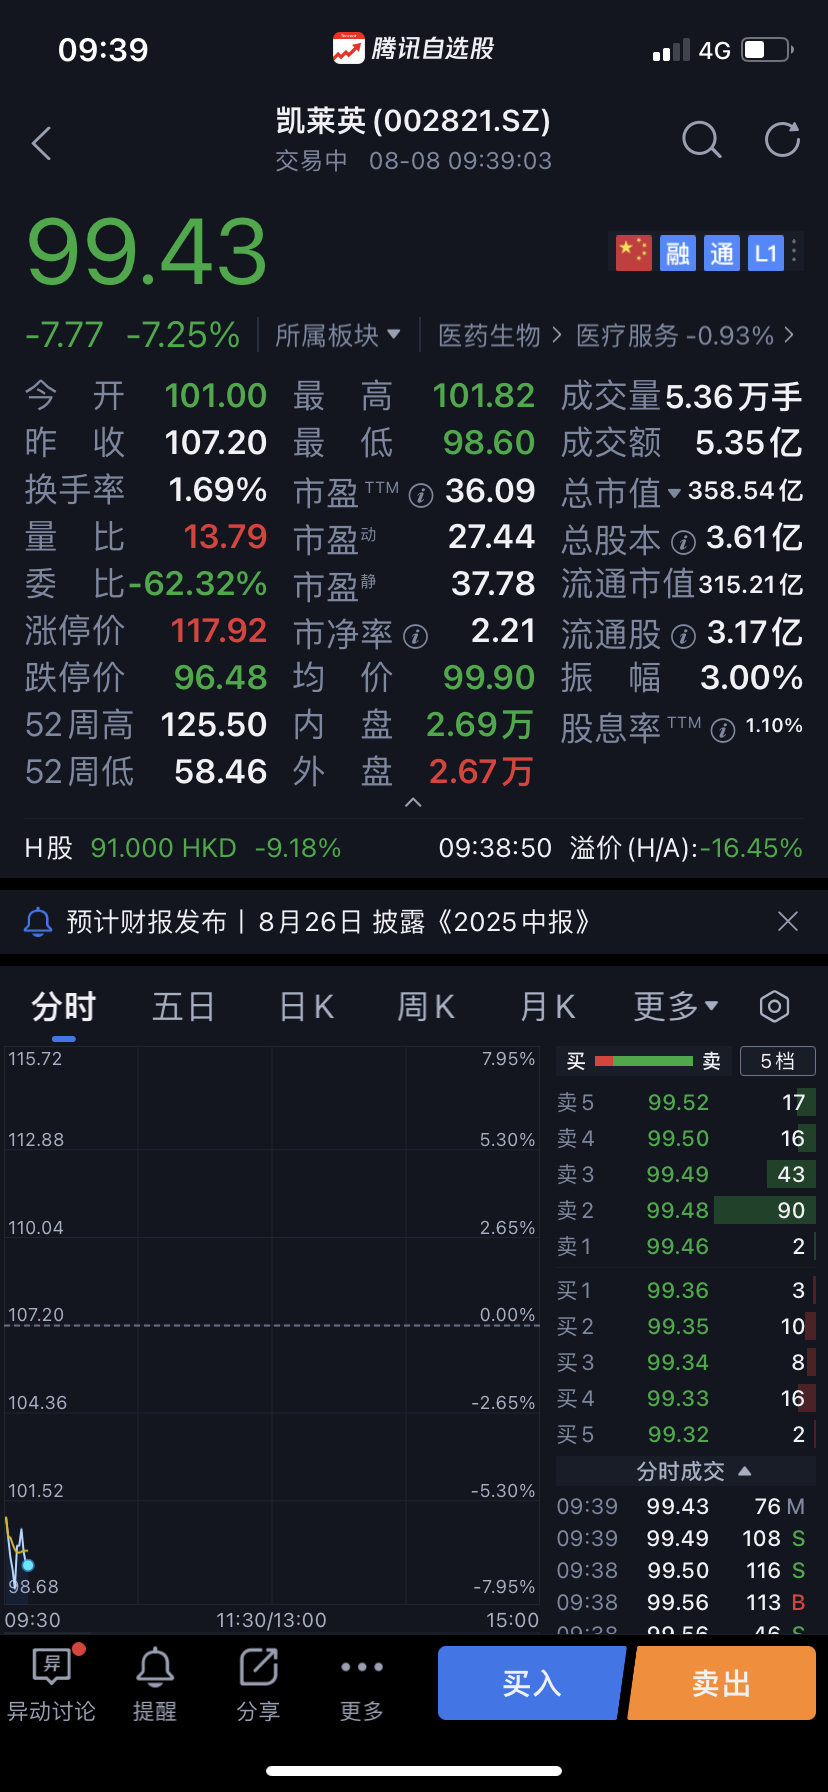Tap the L1 quote level badge
The width and height of the screenshot is (828, 1792).
point(765,252)
